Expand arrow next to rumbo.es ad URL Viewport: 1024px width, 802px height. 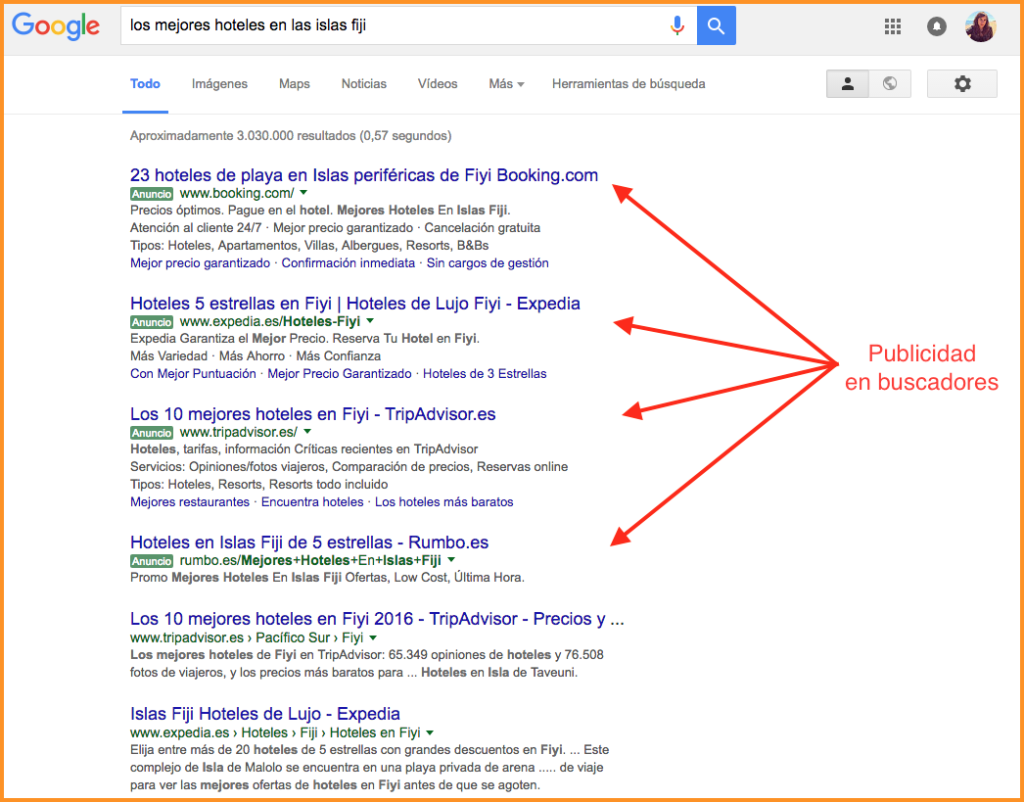click(x=451, y=560)
